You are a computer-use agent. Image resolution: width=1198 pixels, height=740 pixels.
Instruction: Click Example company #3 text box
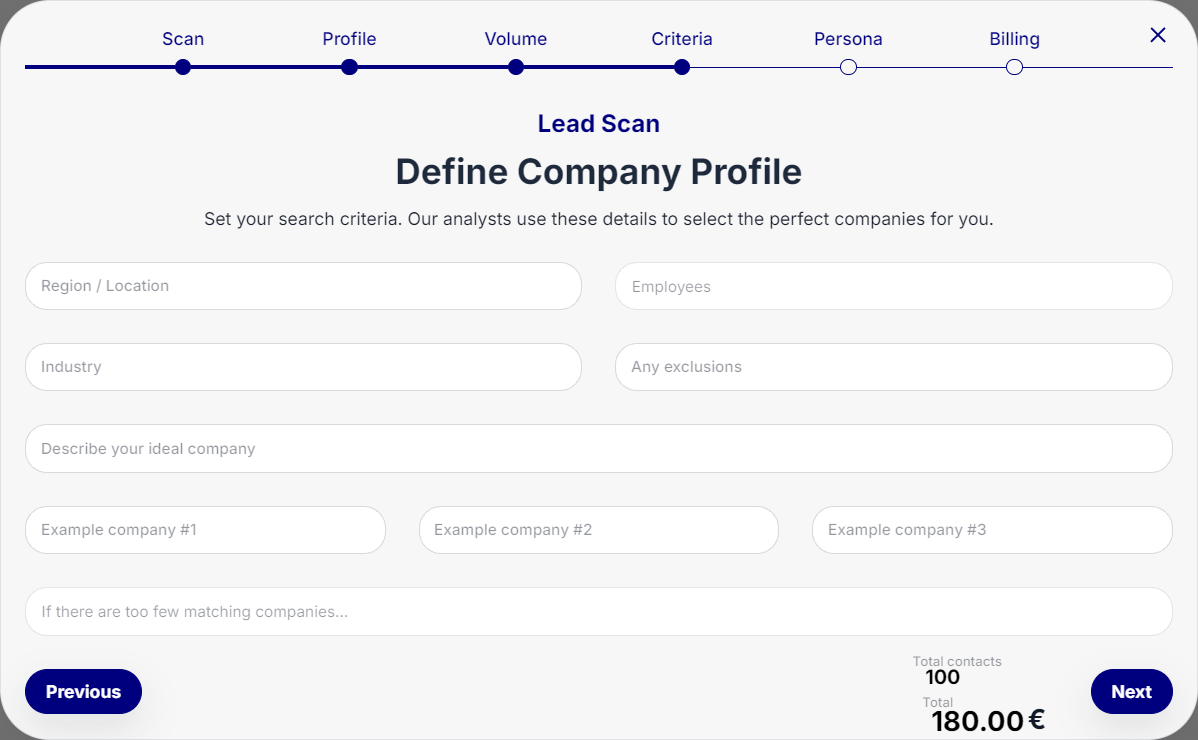(x=991, y=530)
